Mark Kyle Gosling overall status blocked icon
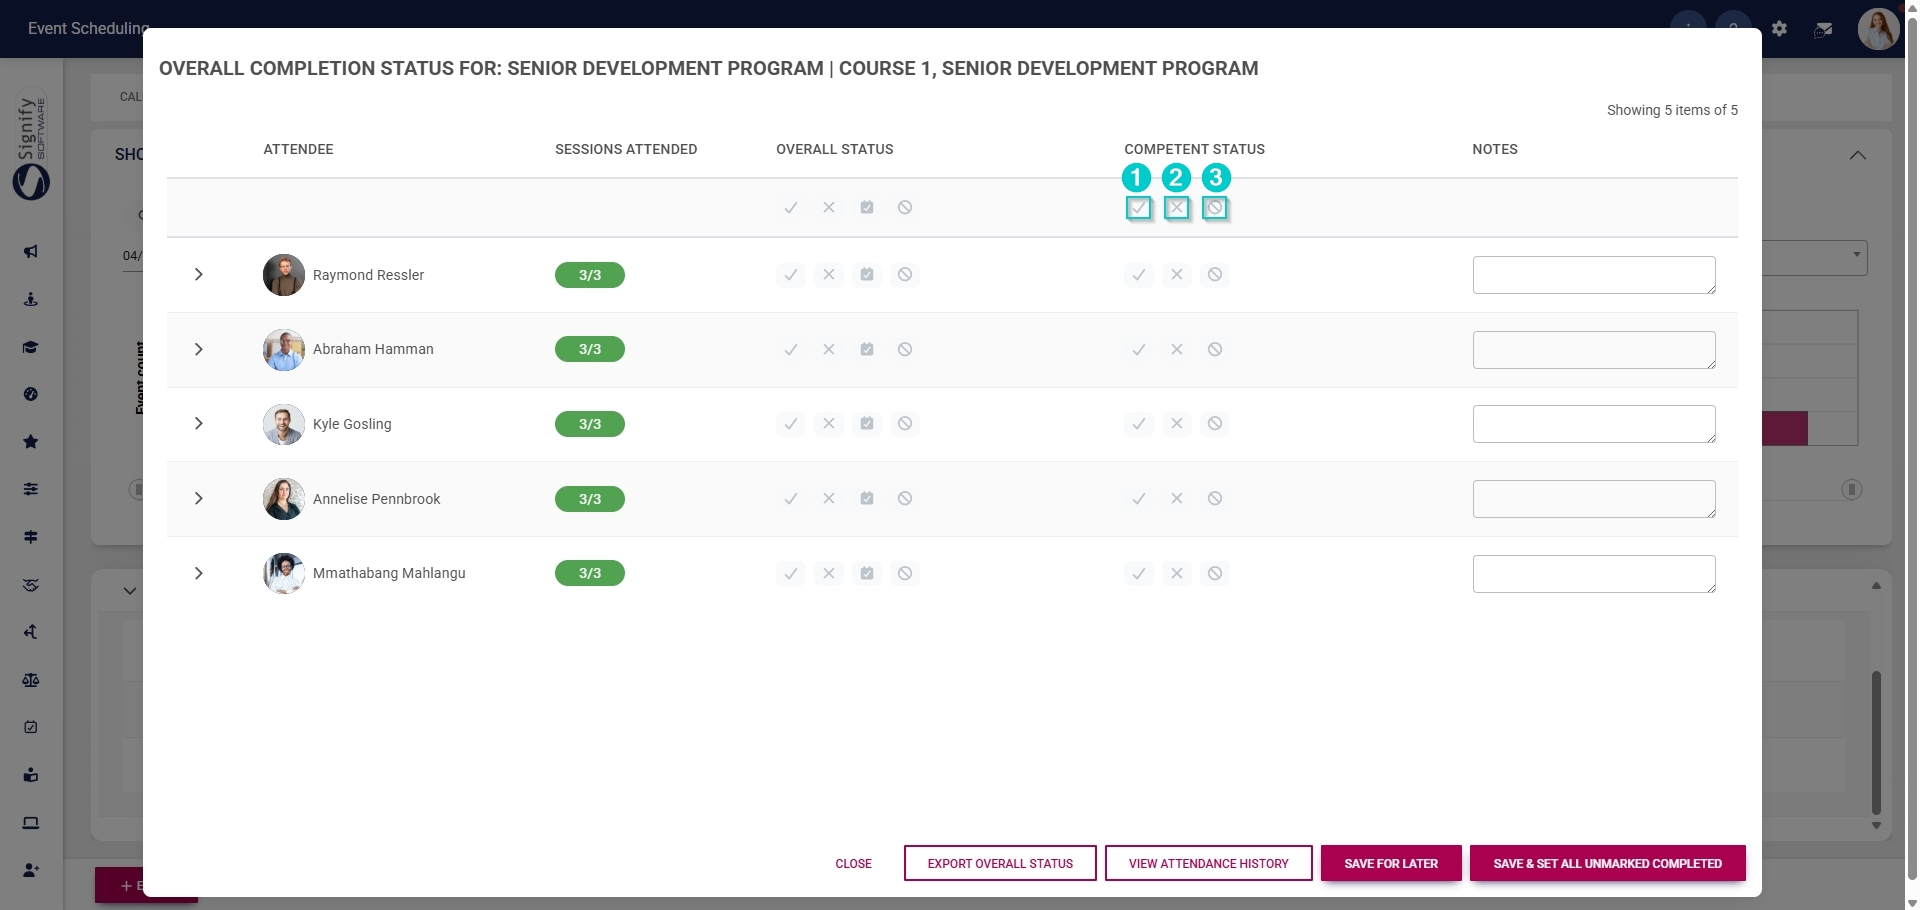1920x910 pixels. pos(905,424)
